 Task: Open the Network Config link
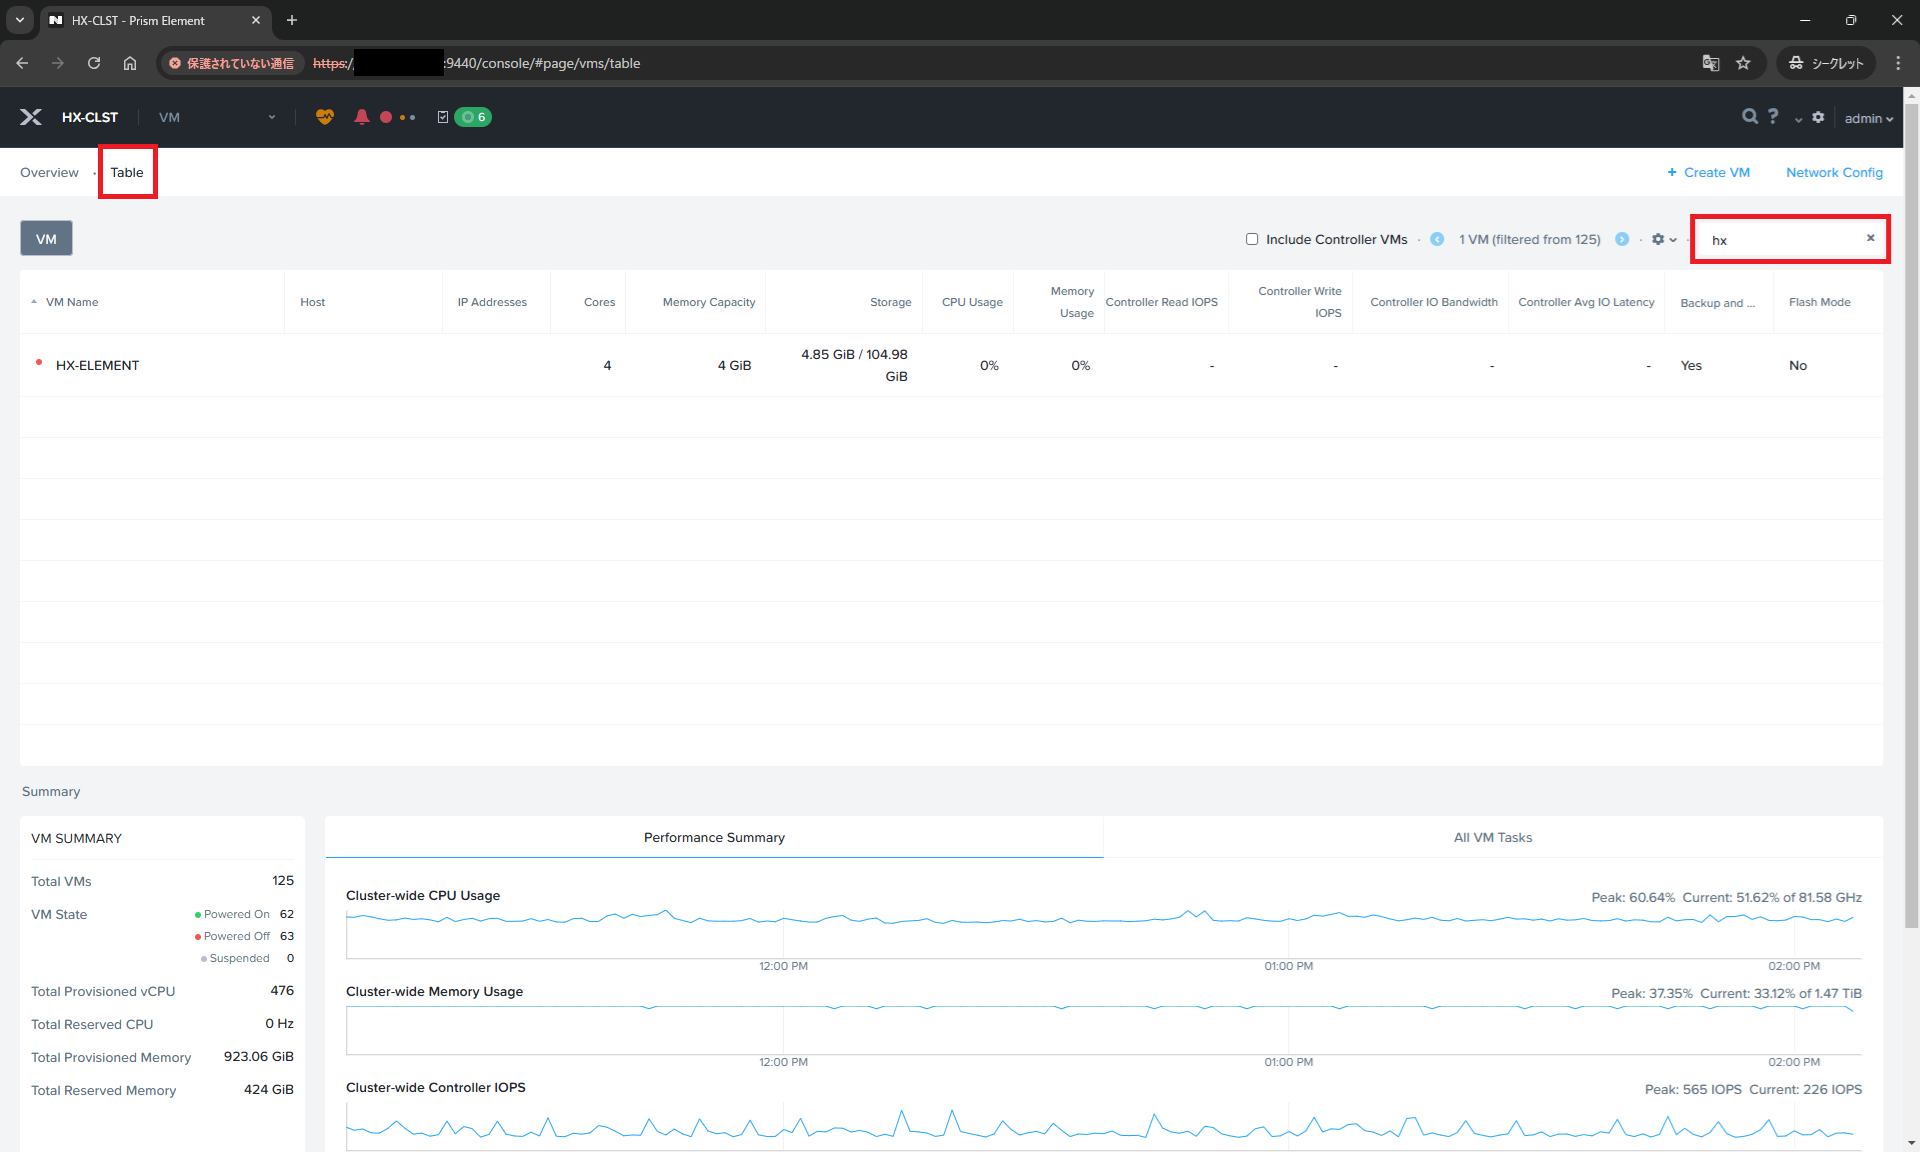pyautogui.click(x=1834, y=172)
